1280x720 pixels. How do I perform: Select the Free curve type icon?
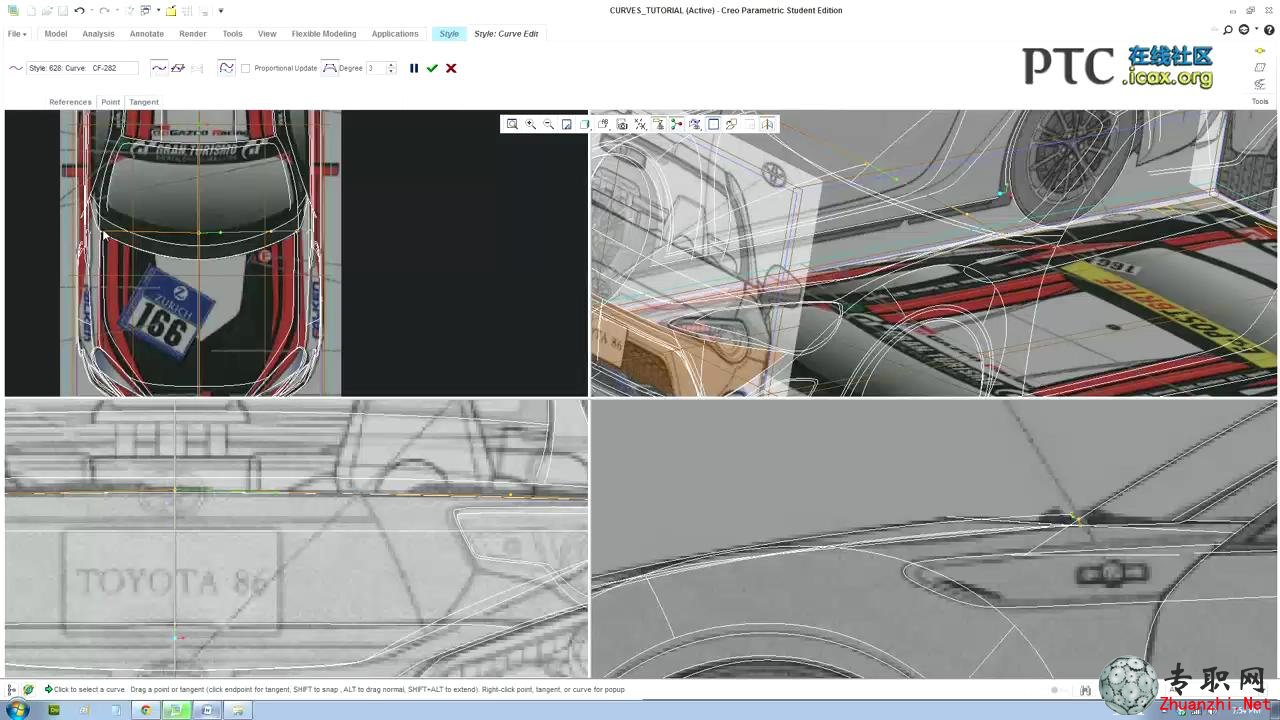(x=159, y=68)
